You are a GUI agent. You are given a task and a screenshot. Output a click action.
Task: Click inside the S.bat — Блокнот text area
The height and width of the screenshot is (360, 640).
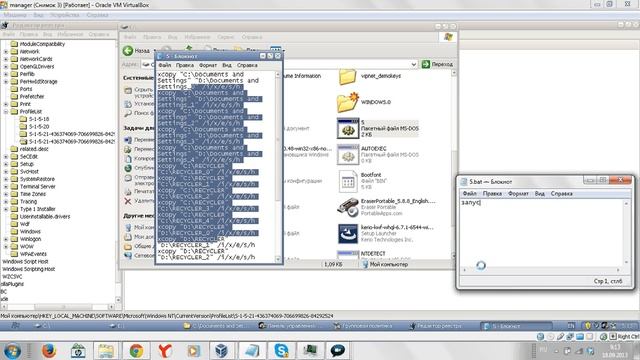542,233
